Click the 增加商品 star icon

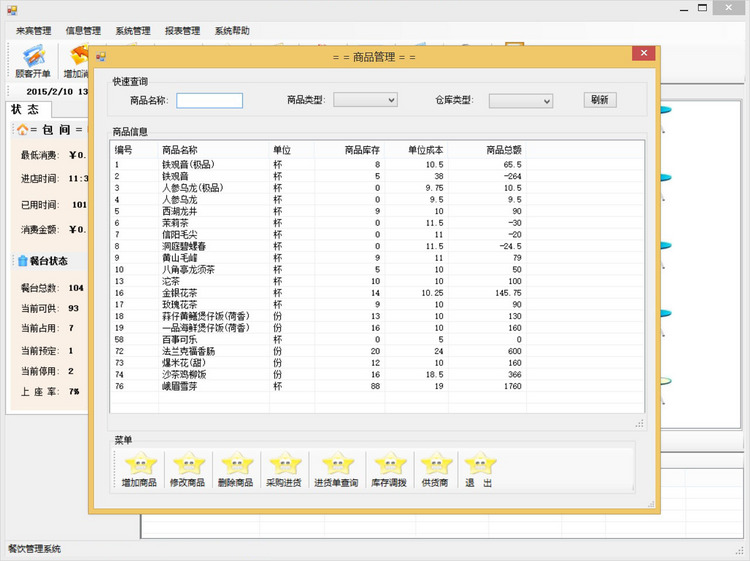tap(139, 466)
